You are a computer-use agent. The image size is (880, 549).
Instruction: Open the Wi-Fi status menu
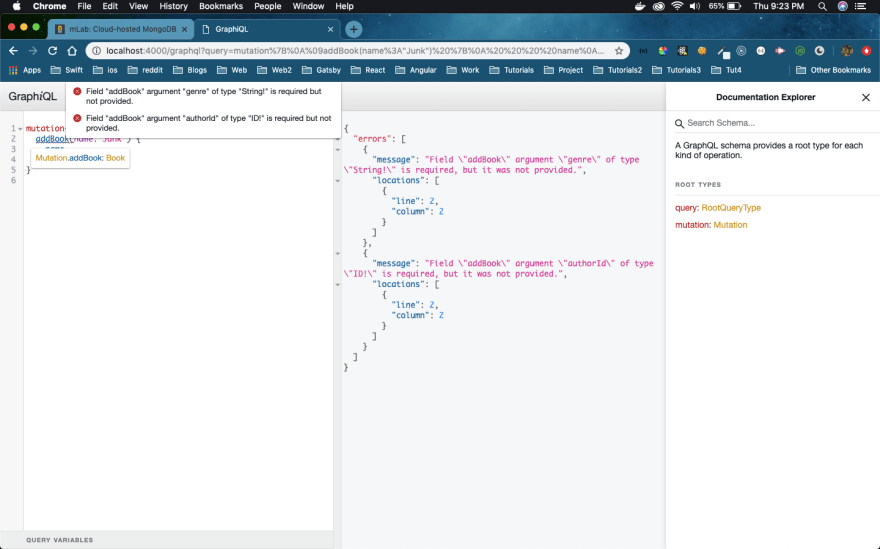click(677, 6)
